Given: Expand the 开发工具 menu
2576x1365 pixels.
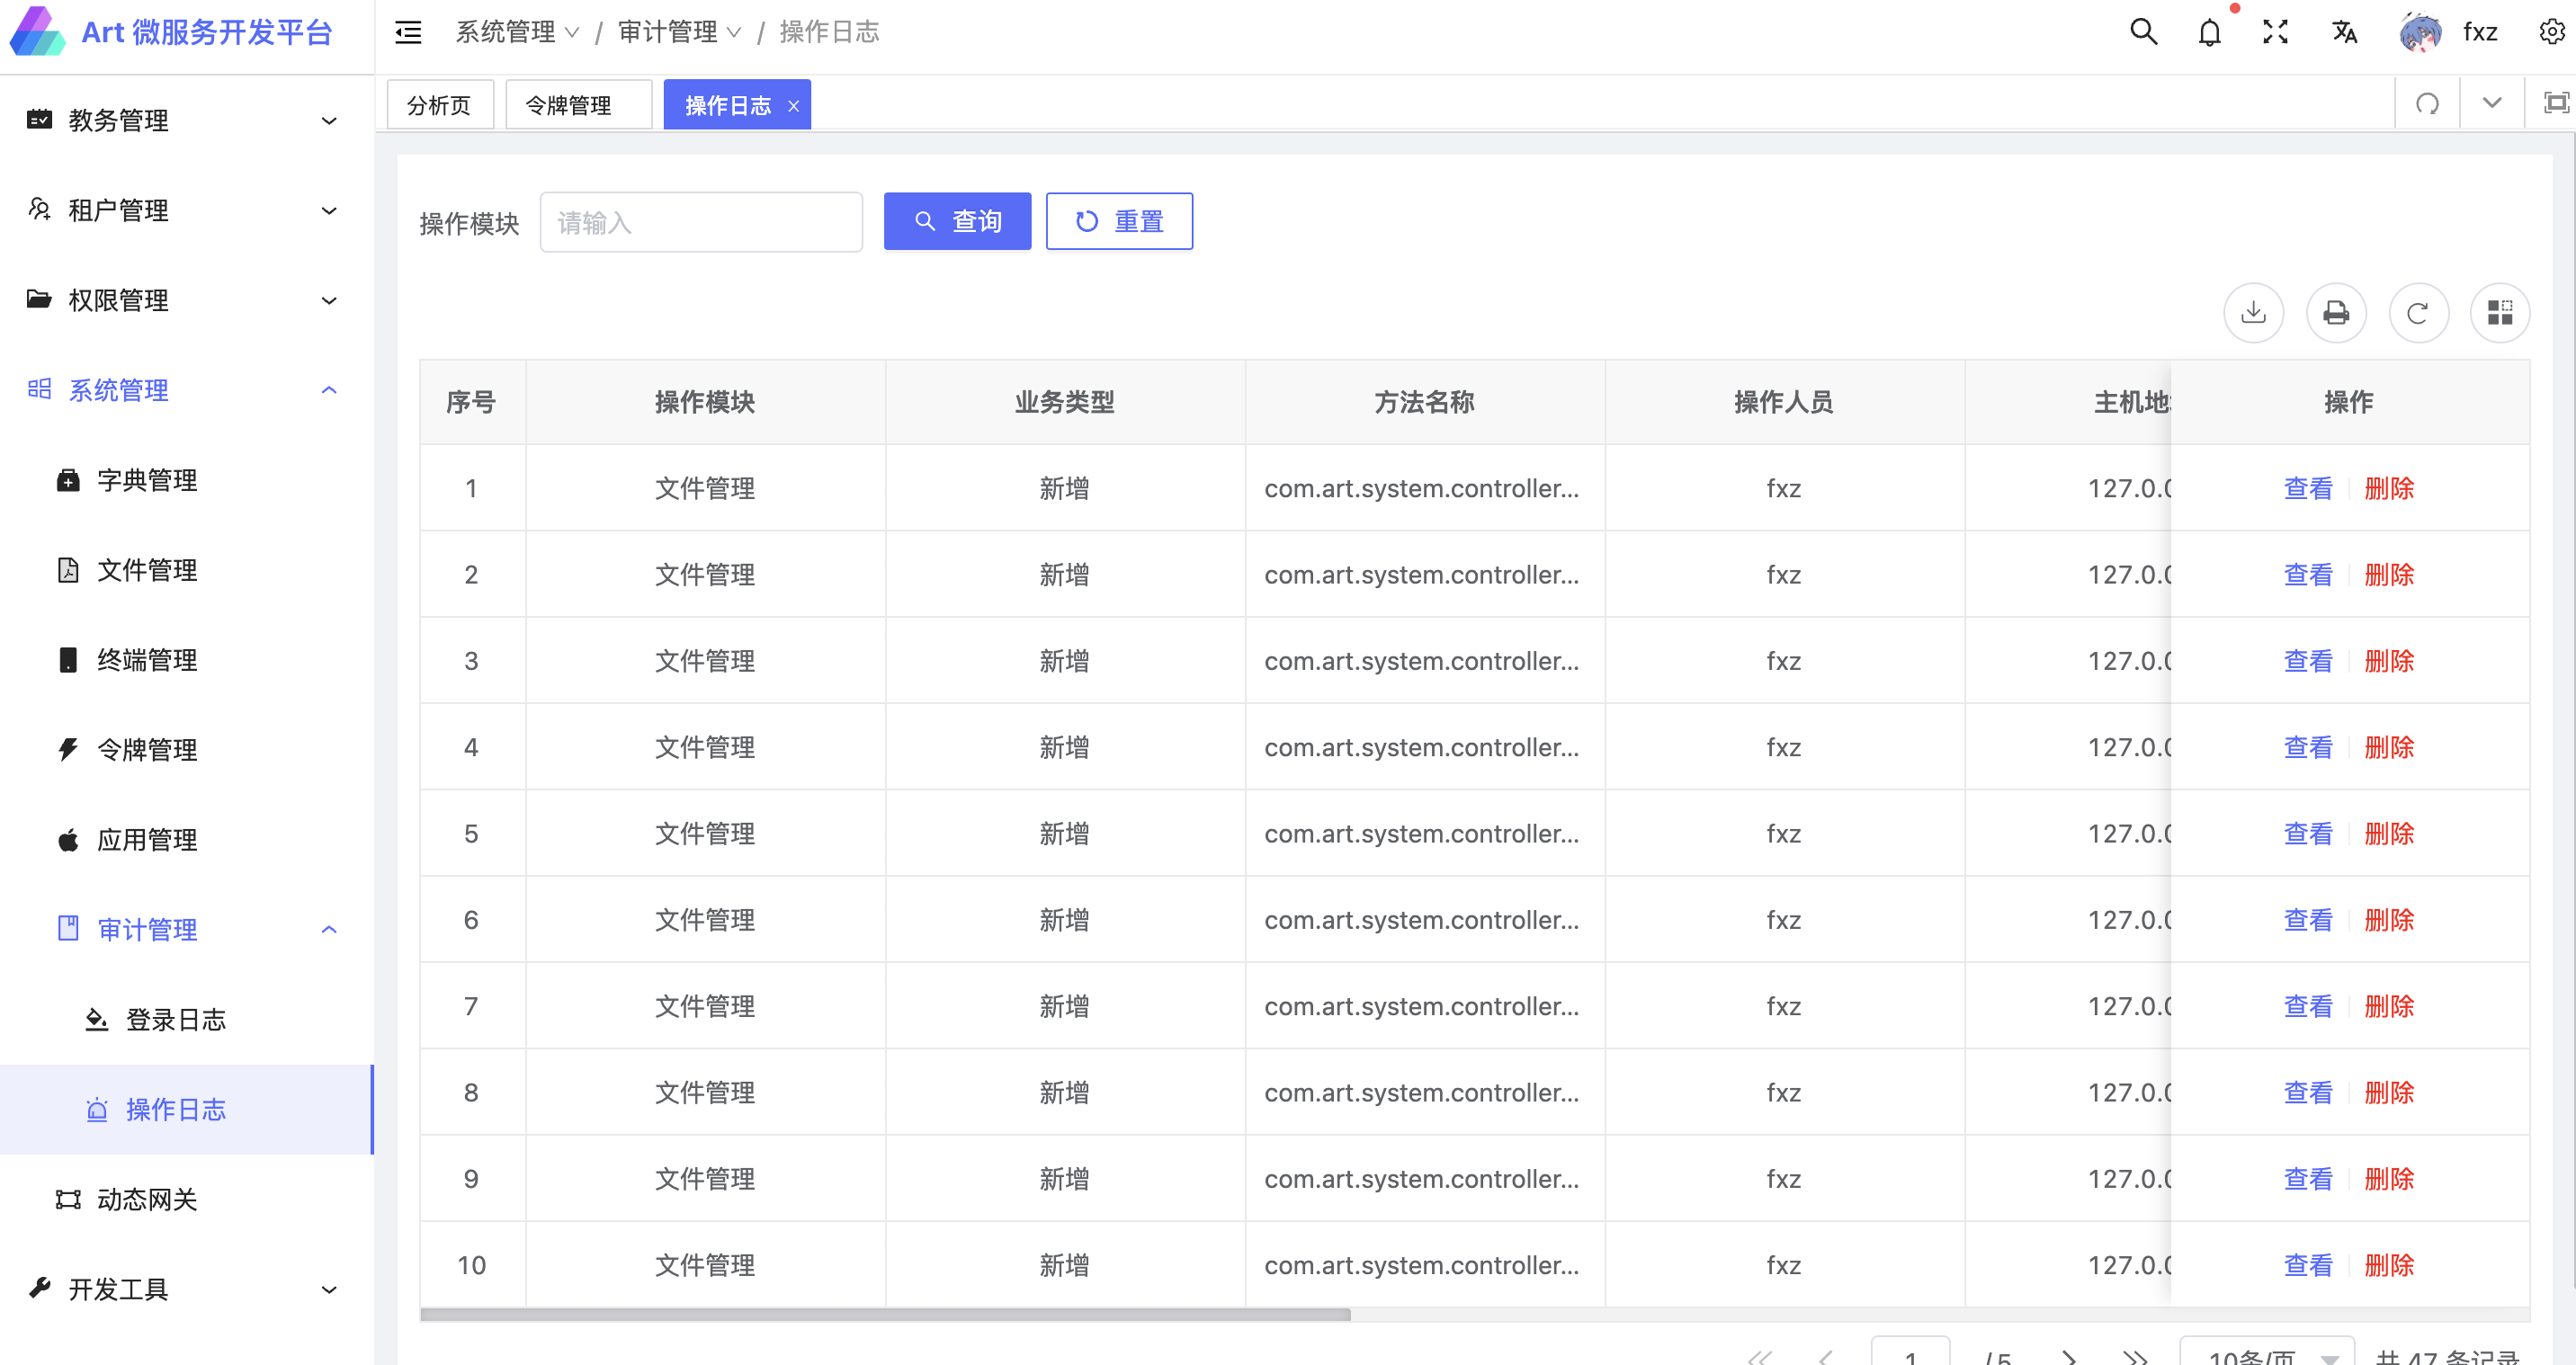Looking at the screenshot, I should click(186, 1290).
